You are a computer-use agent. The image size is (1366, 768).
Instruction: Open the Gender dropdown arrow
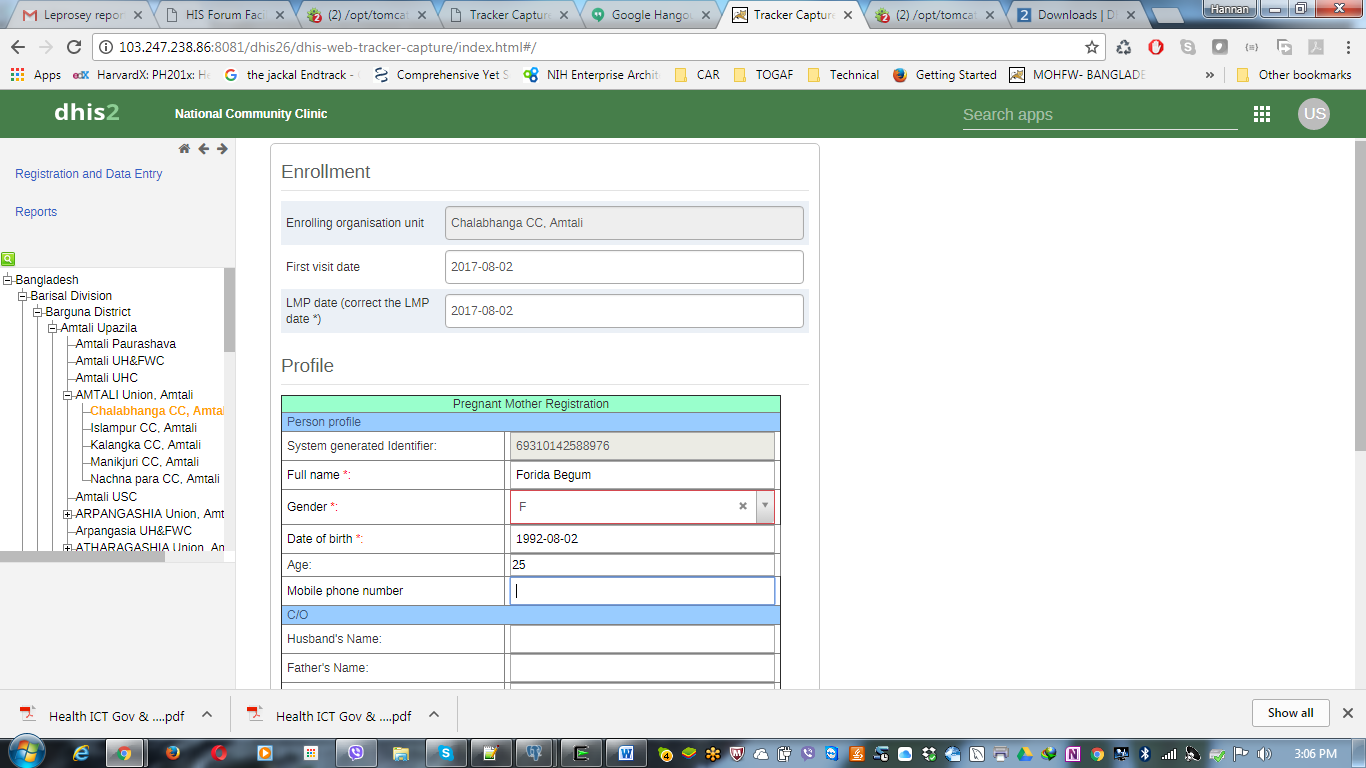coord(765,507)
